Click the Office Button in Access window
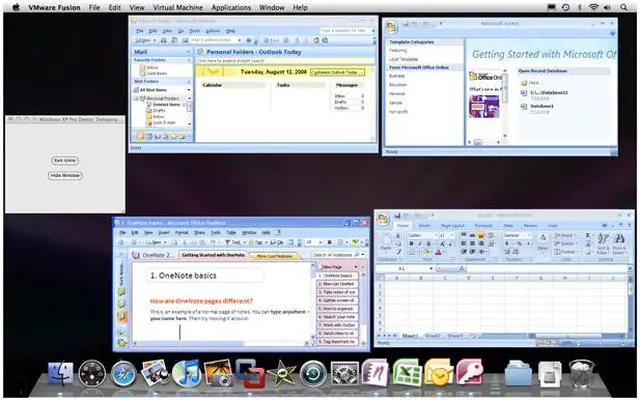This screenshot has width=640, height=401. [391, 27]
